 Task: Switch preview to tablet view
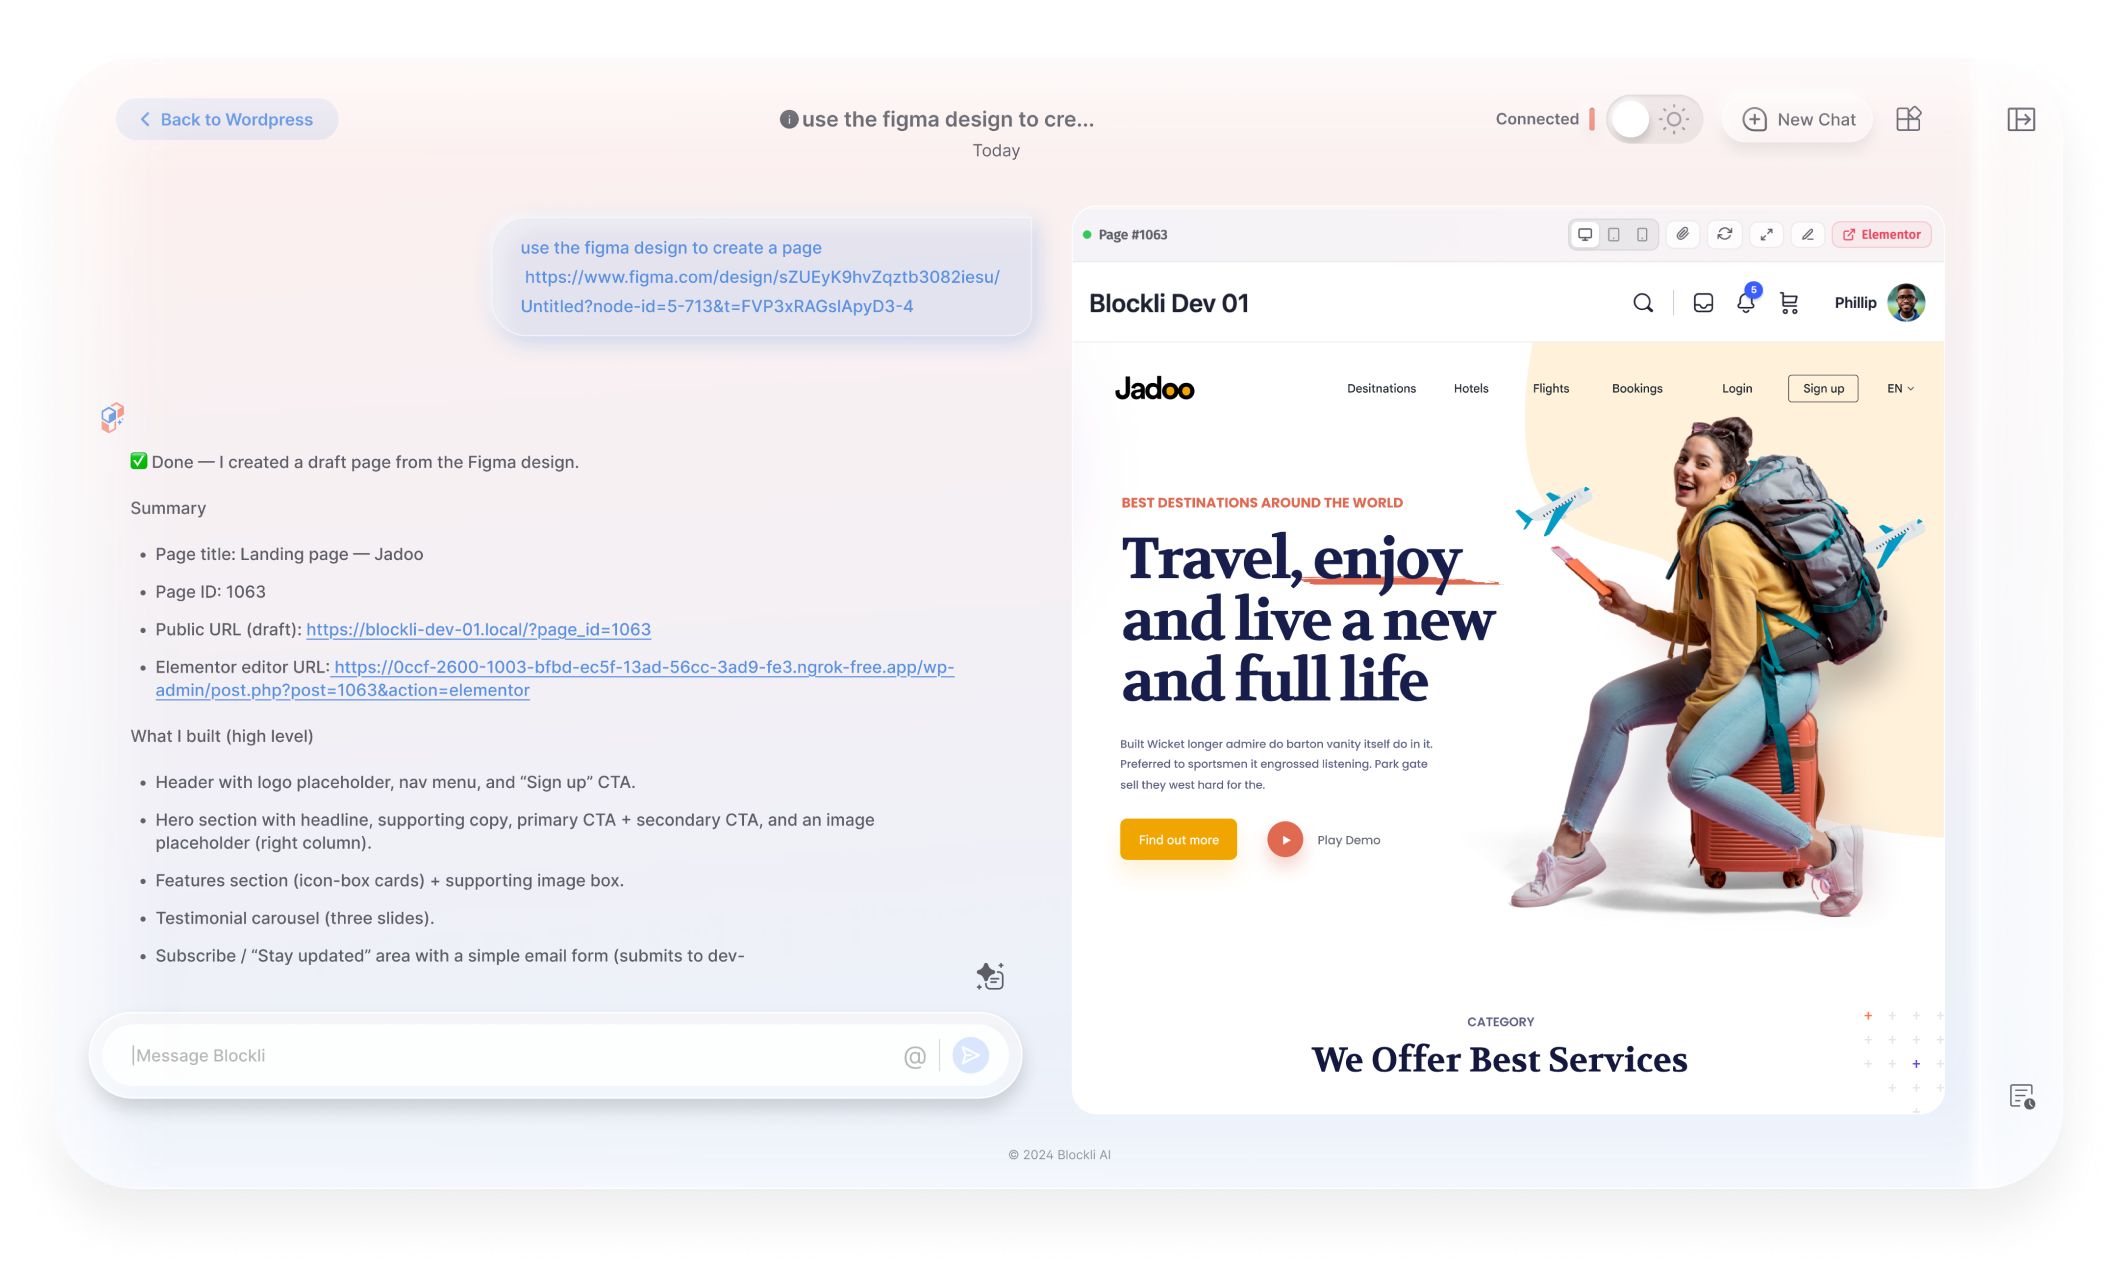1614,234
